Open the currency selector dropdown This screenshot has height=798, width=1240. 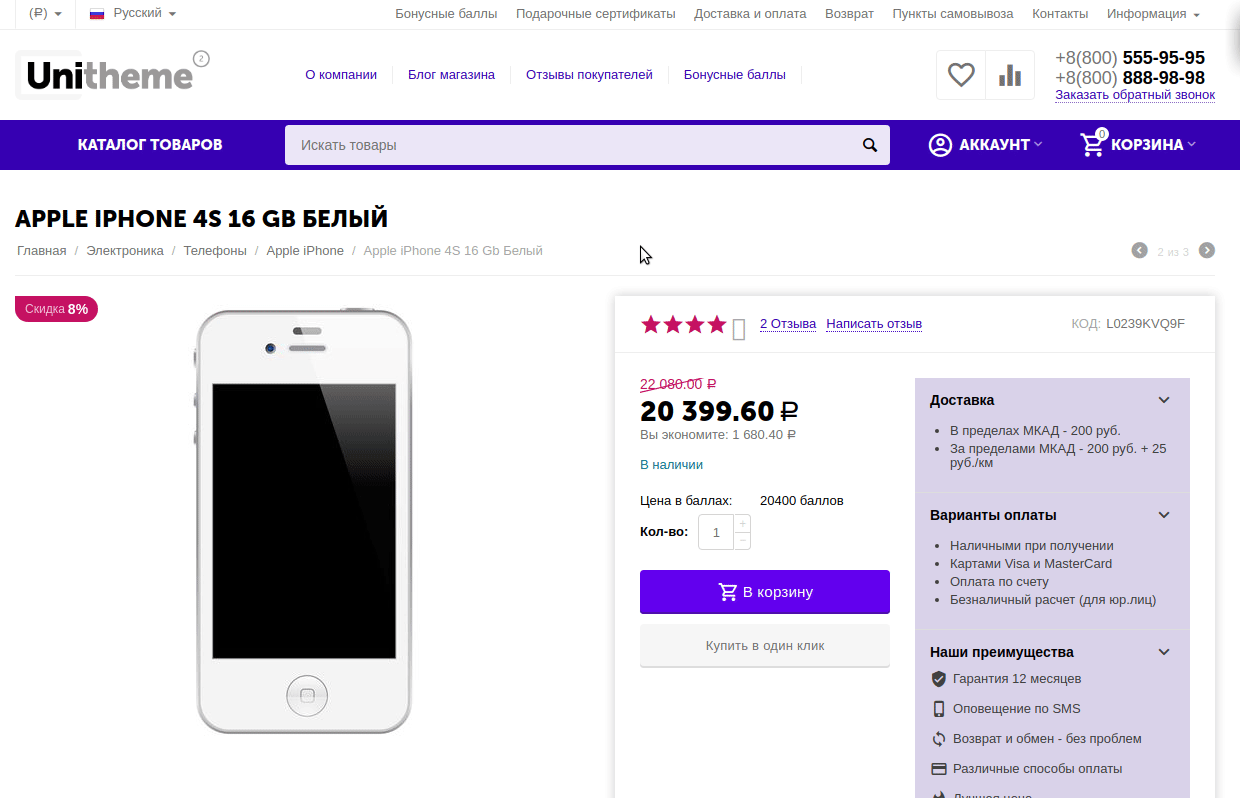46,14
